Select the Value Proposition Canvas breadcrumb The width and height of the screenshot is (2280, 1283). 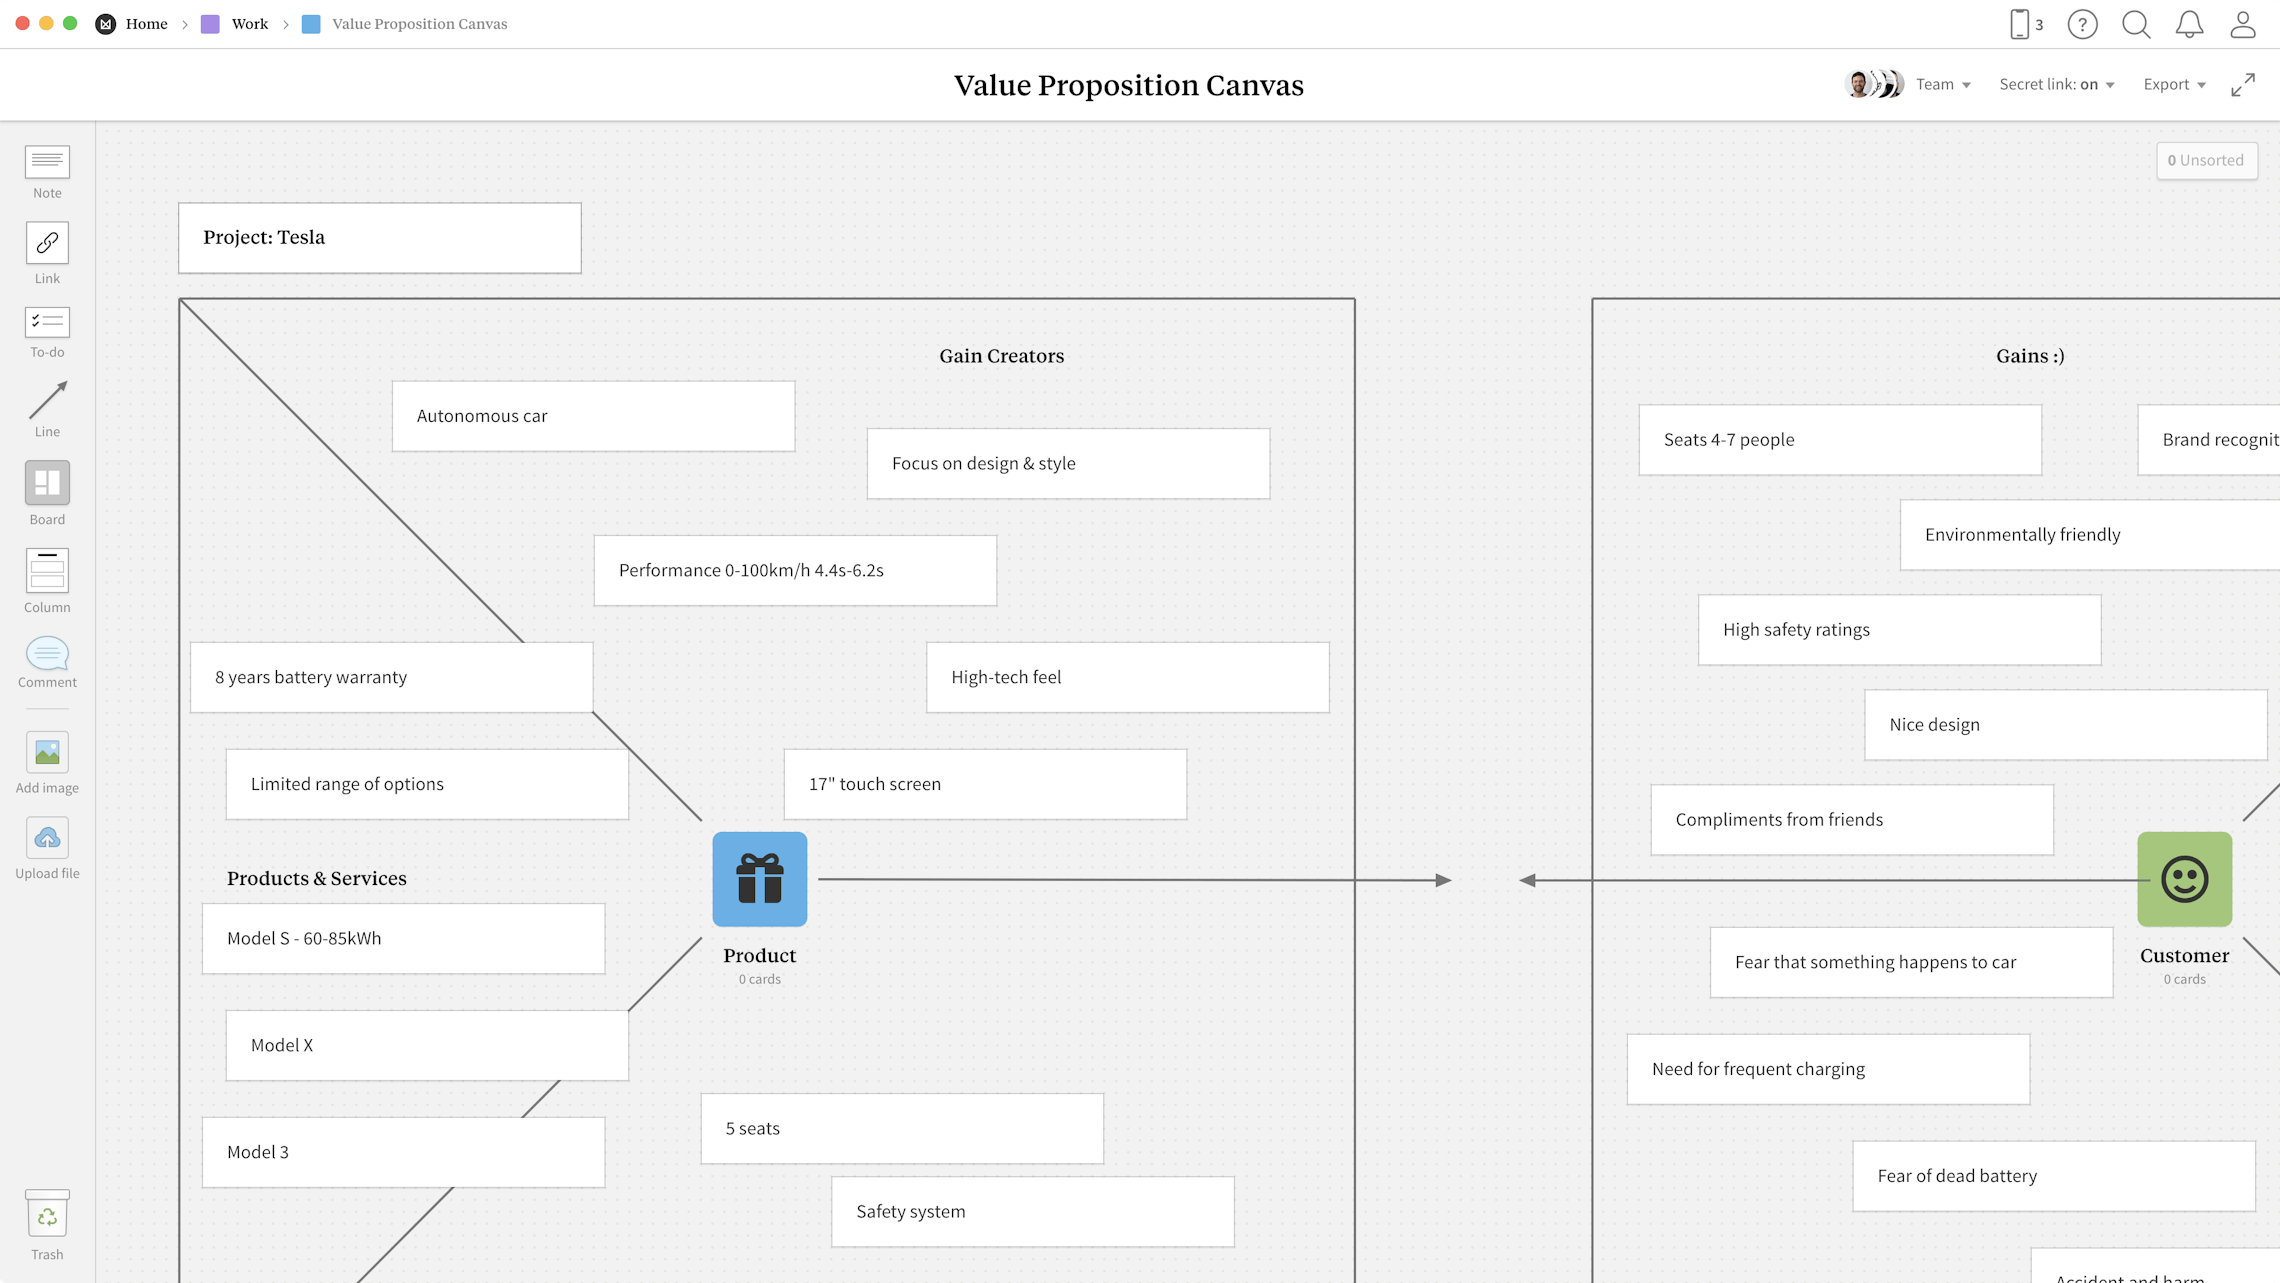[x=418, y=23]
